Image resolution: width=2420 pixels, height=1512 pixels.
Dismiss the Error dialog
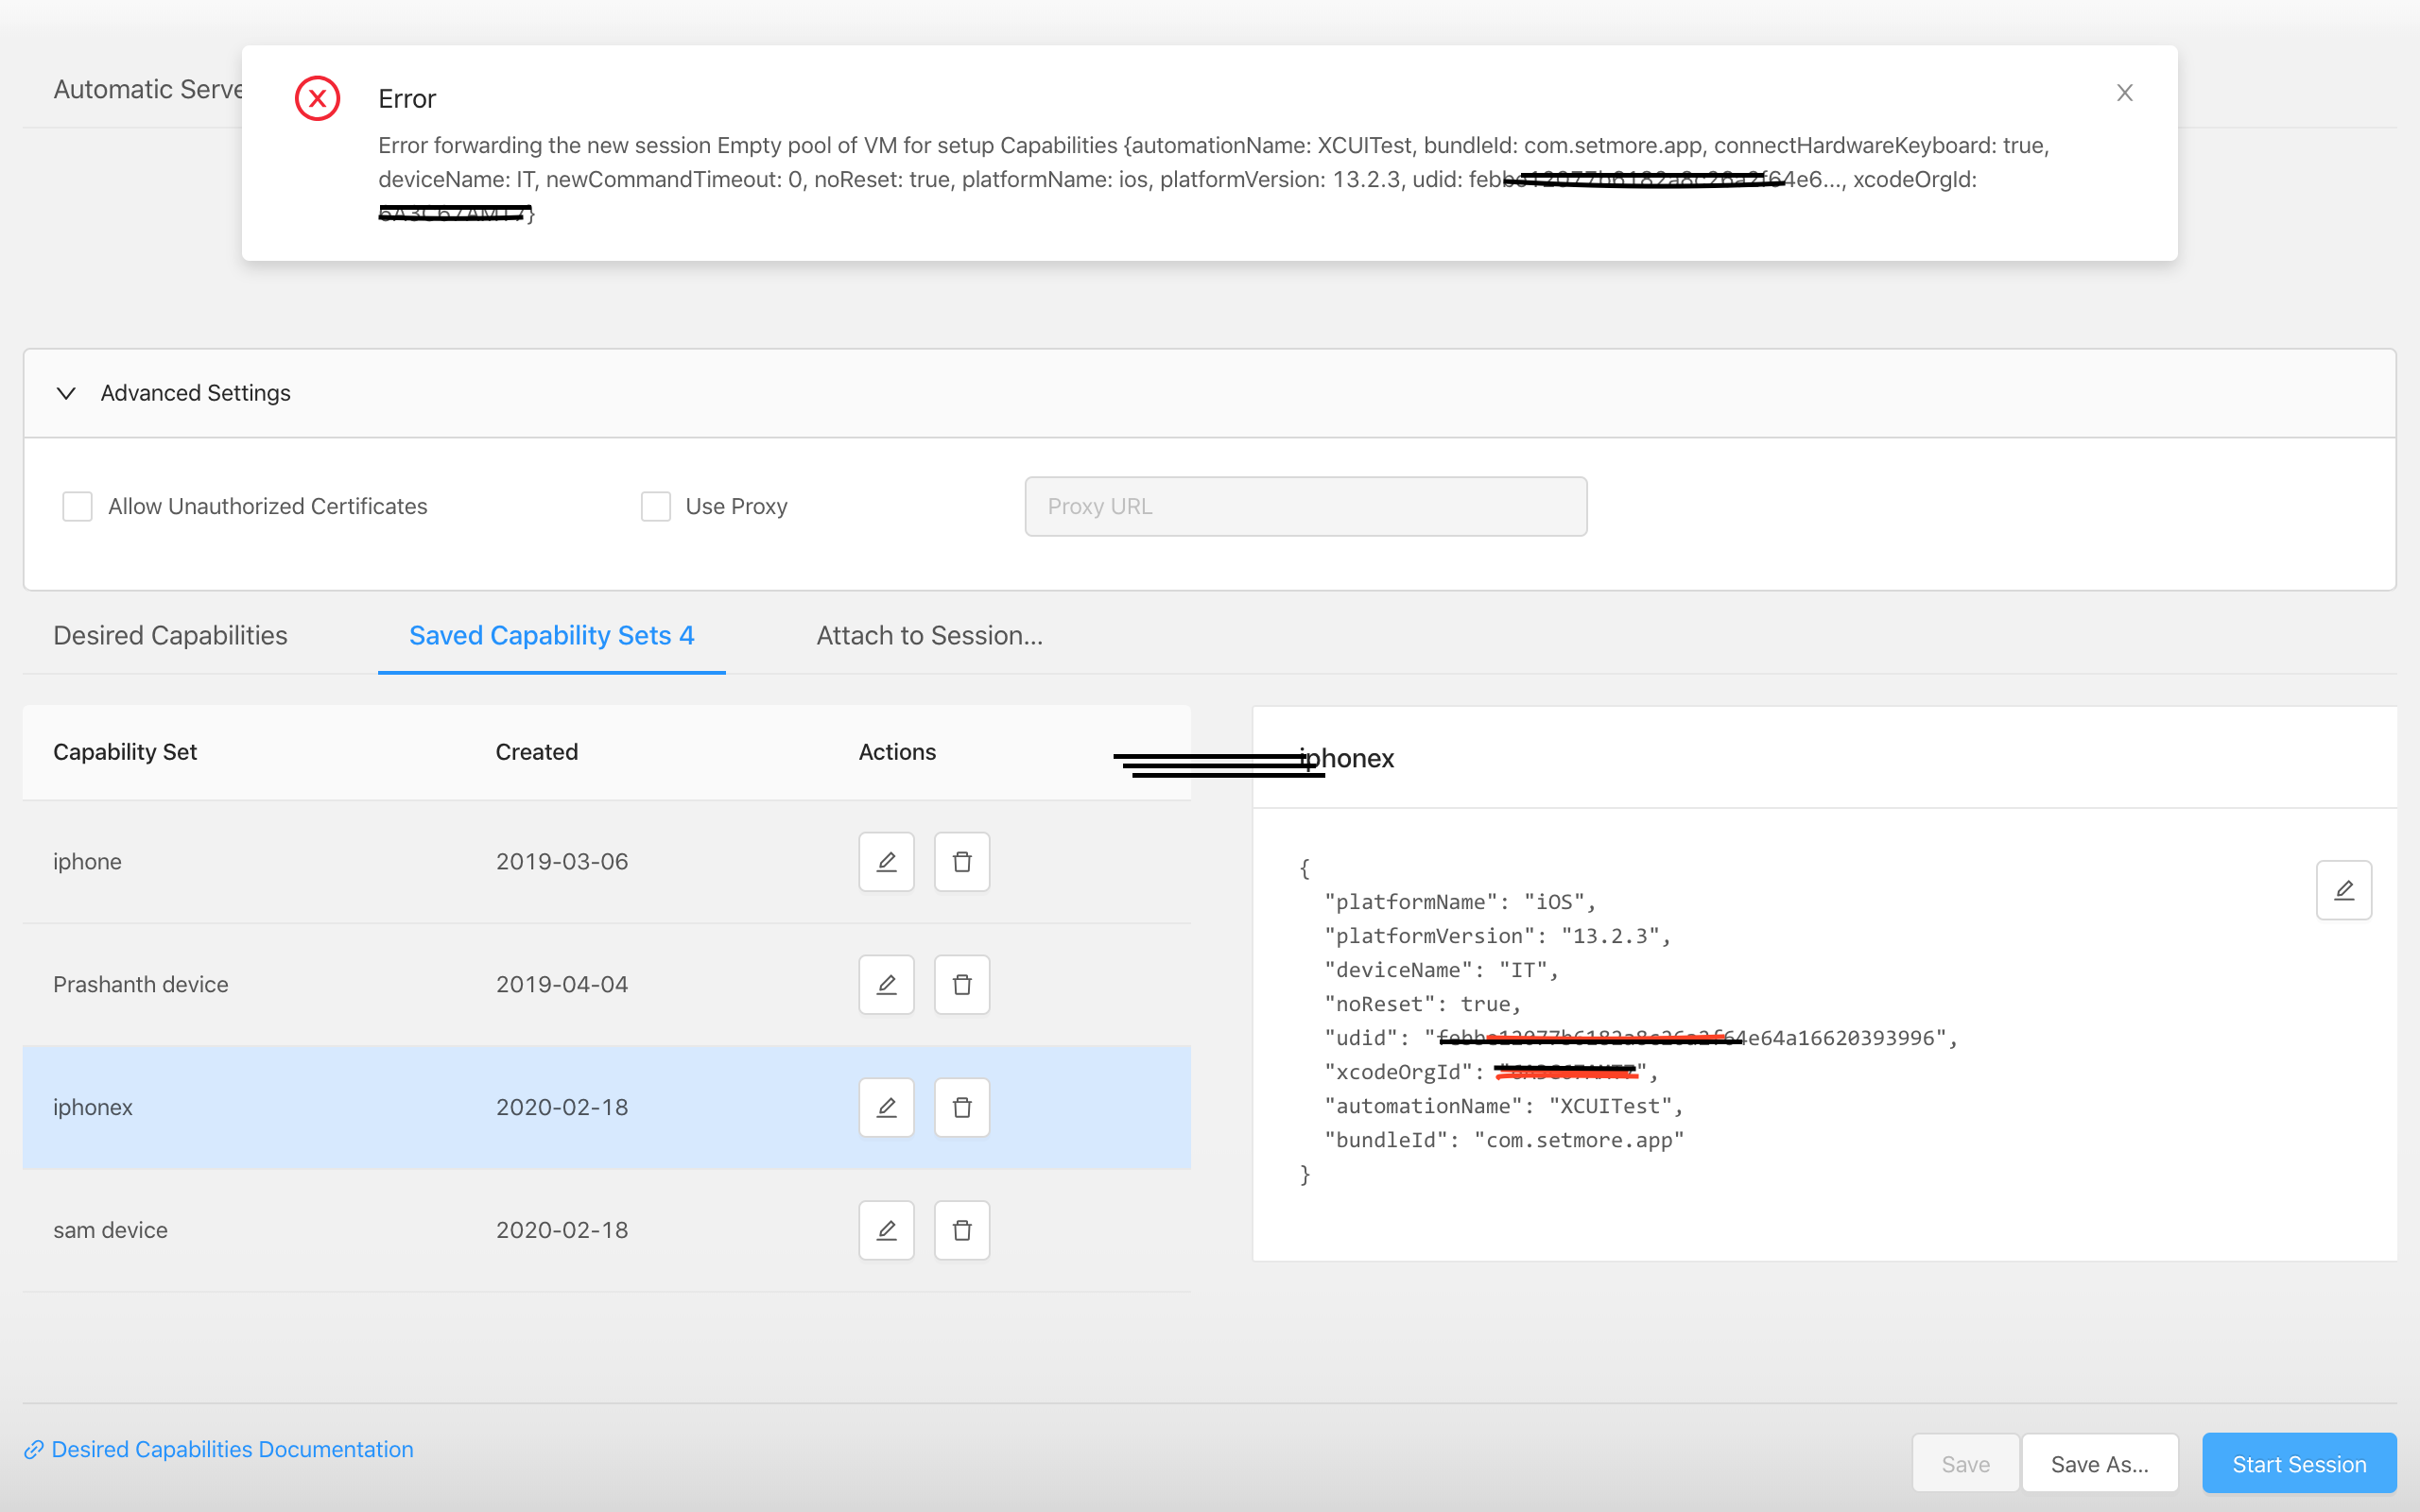click(x=2124, y=92)
